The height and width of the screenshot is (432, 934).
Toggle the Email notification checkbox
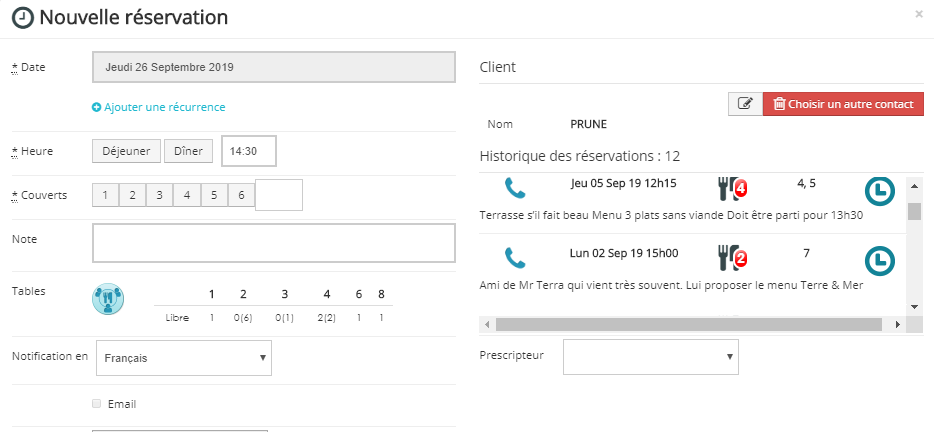coord(96,403)
